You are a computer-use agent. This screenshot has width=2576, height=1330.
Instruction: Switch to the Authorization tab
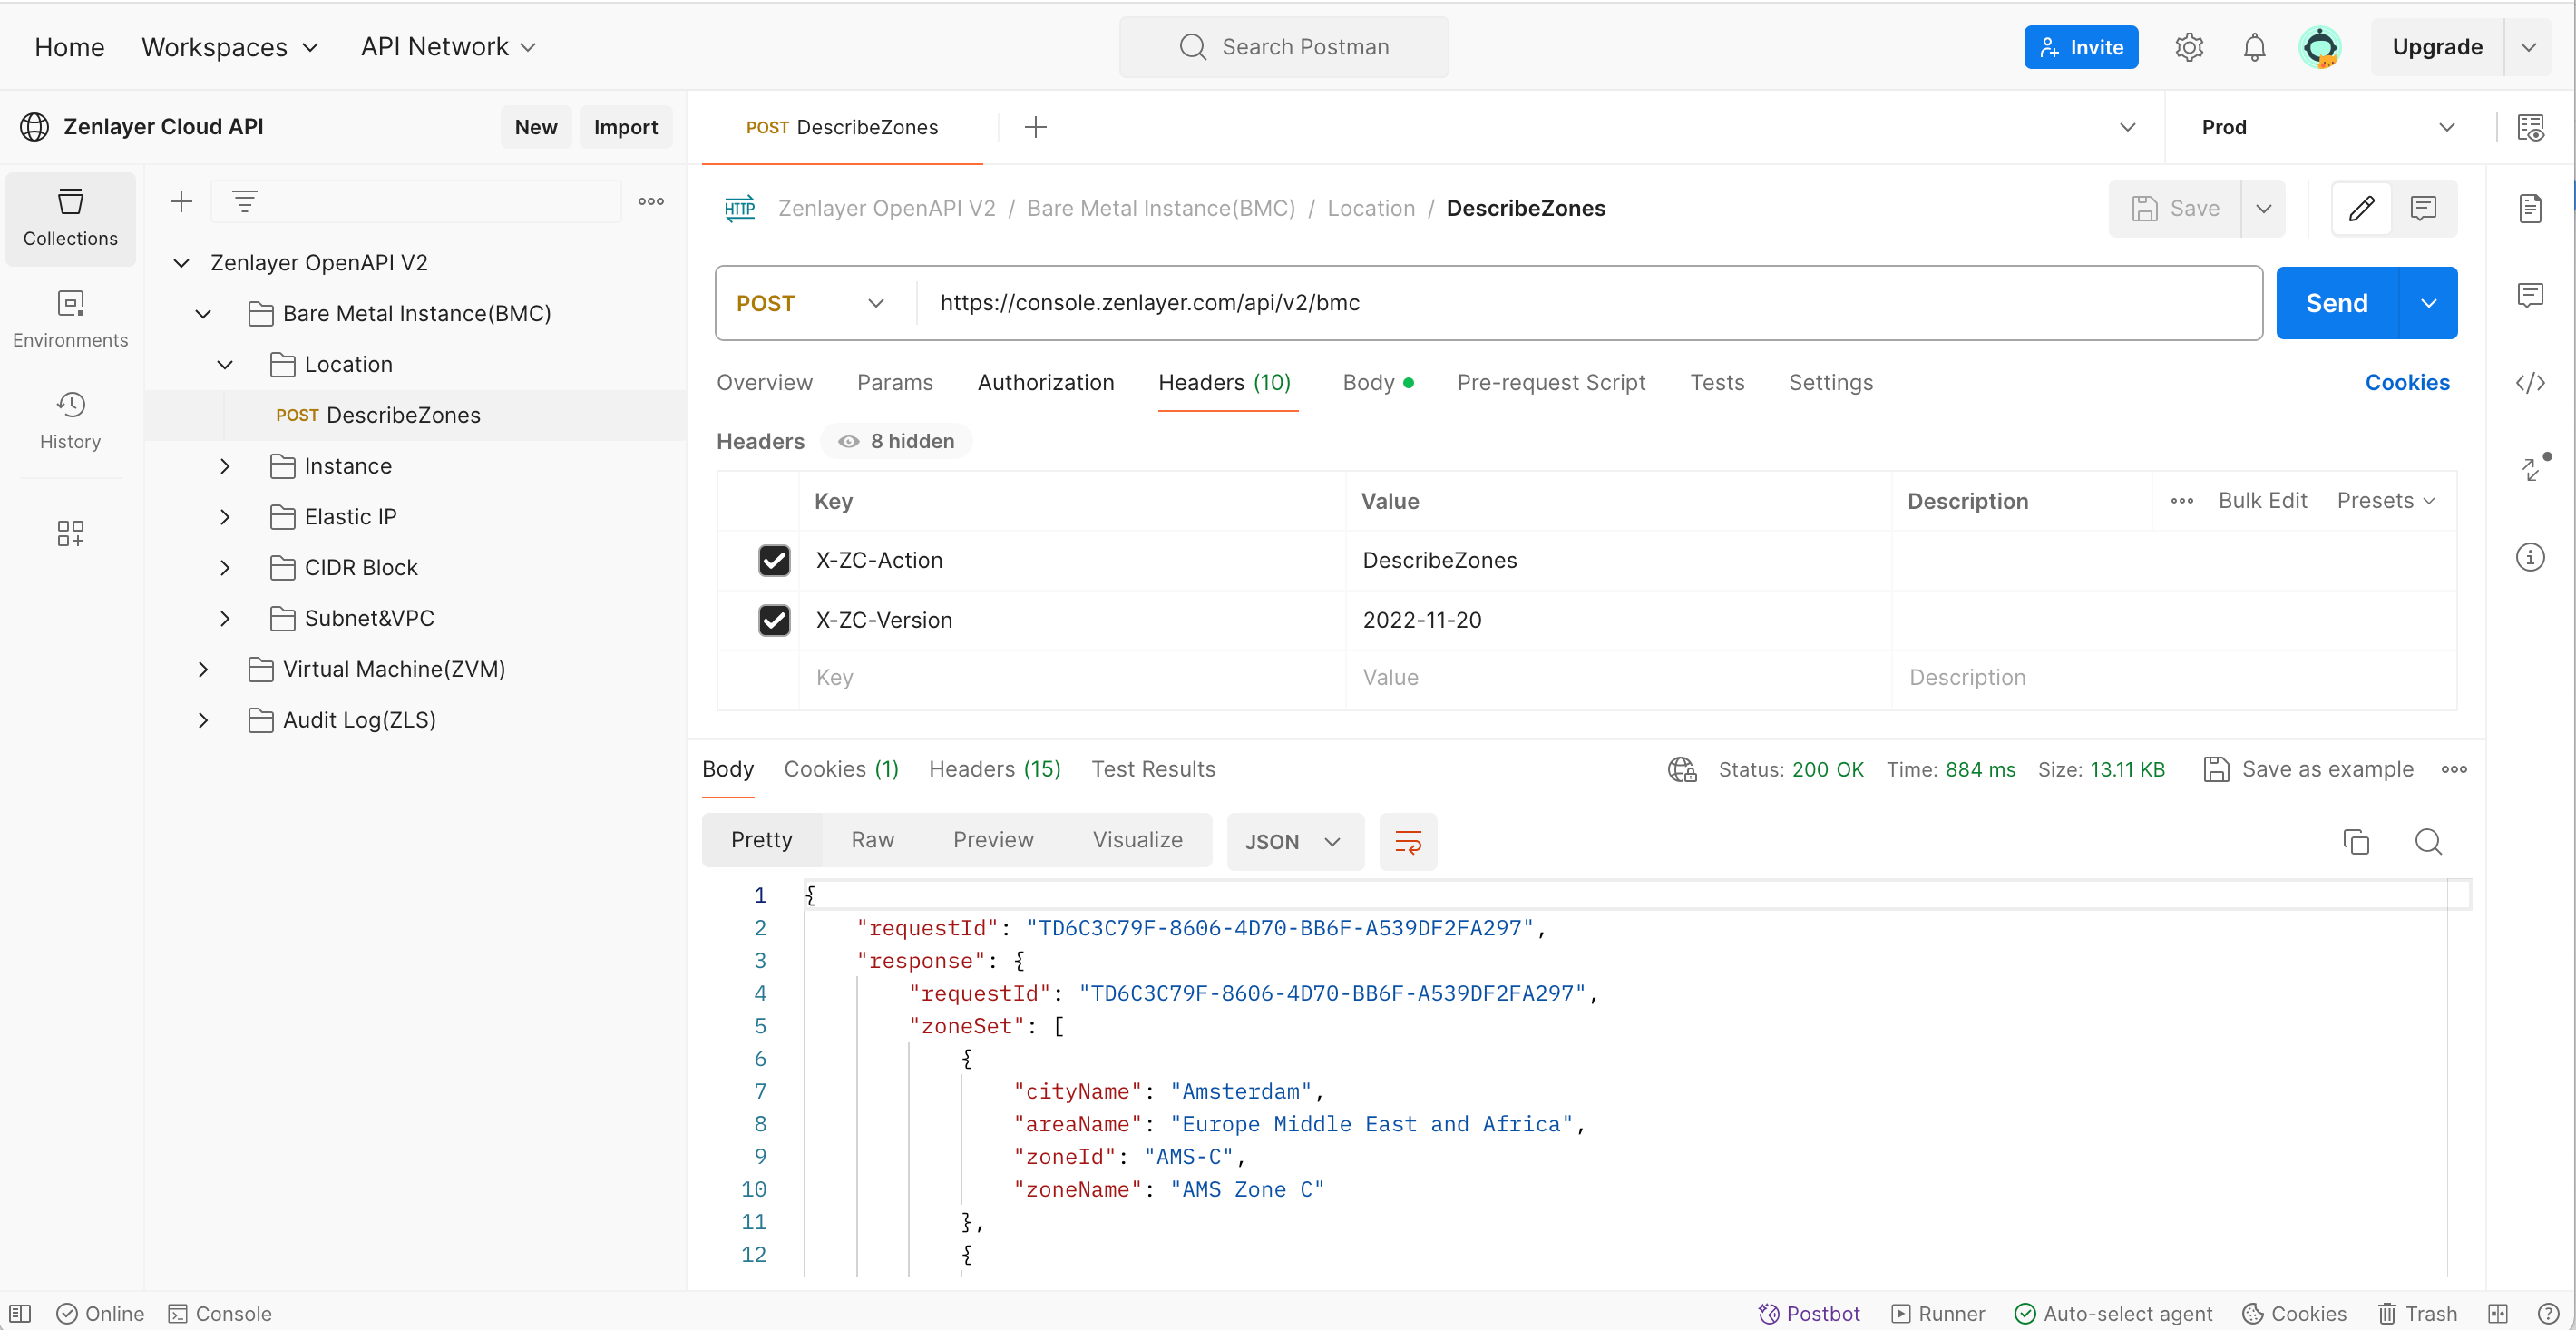tap(1045, 383)
